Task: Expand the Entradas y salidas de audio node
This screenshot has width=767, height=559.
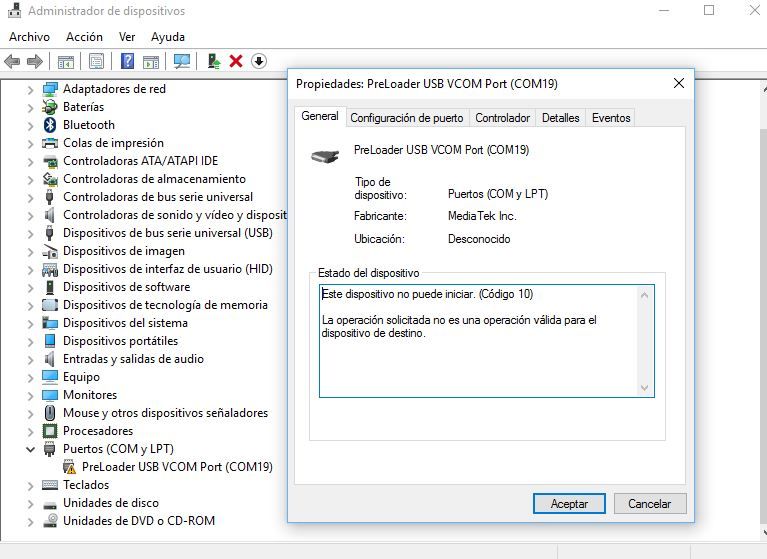Action: (x=30, y=359)
